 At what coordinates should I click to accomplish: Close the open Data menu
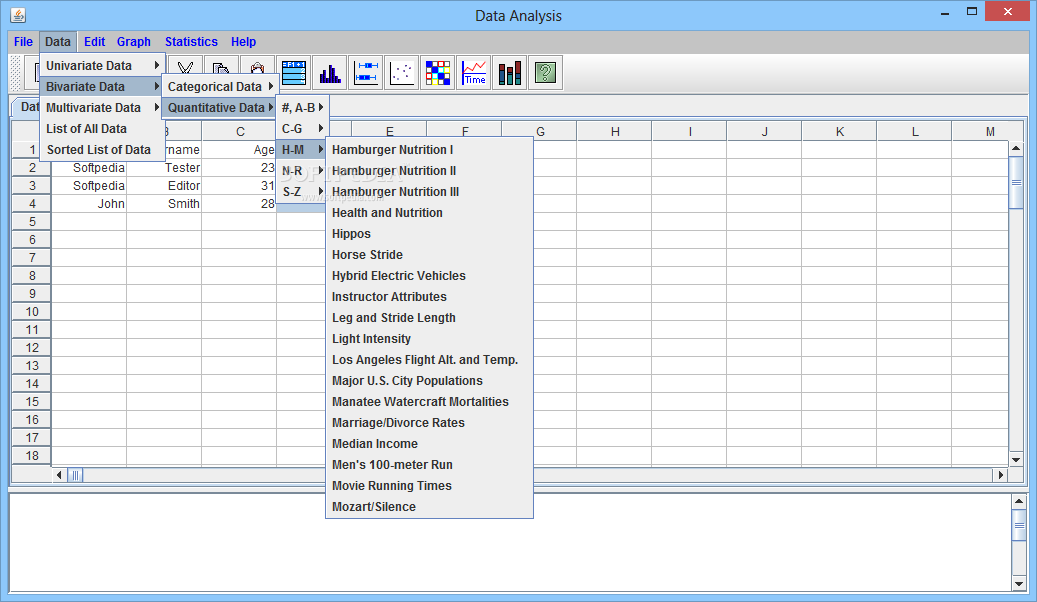point(58,42)
